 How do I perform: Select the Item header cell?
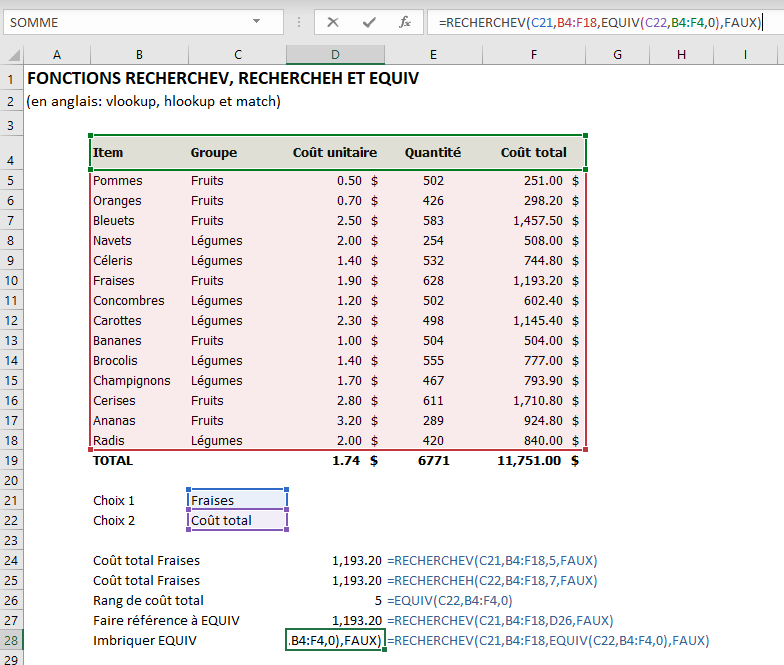click(x=137, y=153)
